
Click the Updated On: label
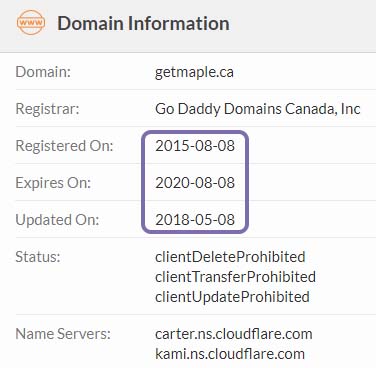click(57, 220)
